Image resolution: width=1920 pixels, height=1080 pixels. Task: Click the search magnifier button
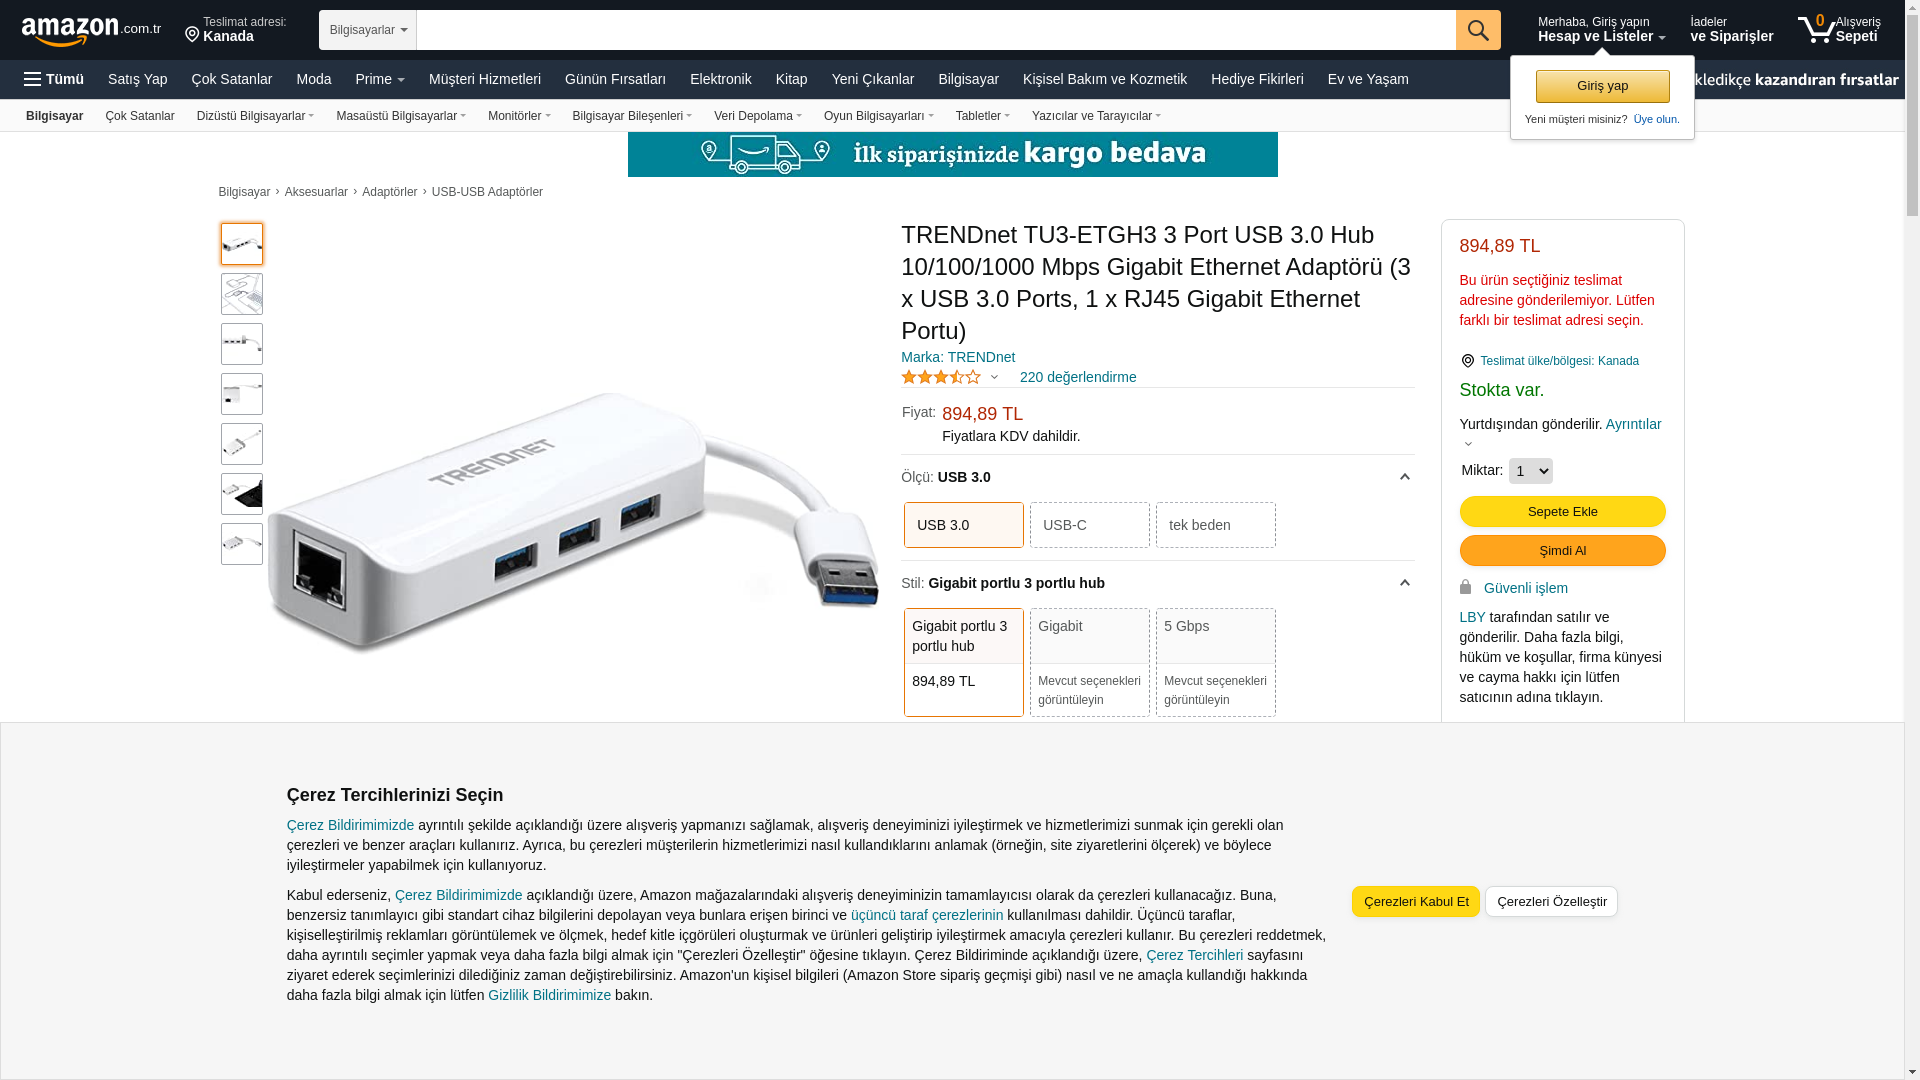(x=1478, y=30)
